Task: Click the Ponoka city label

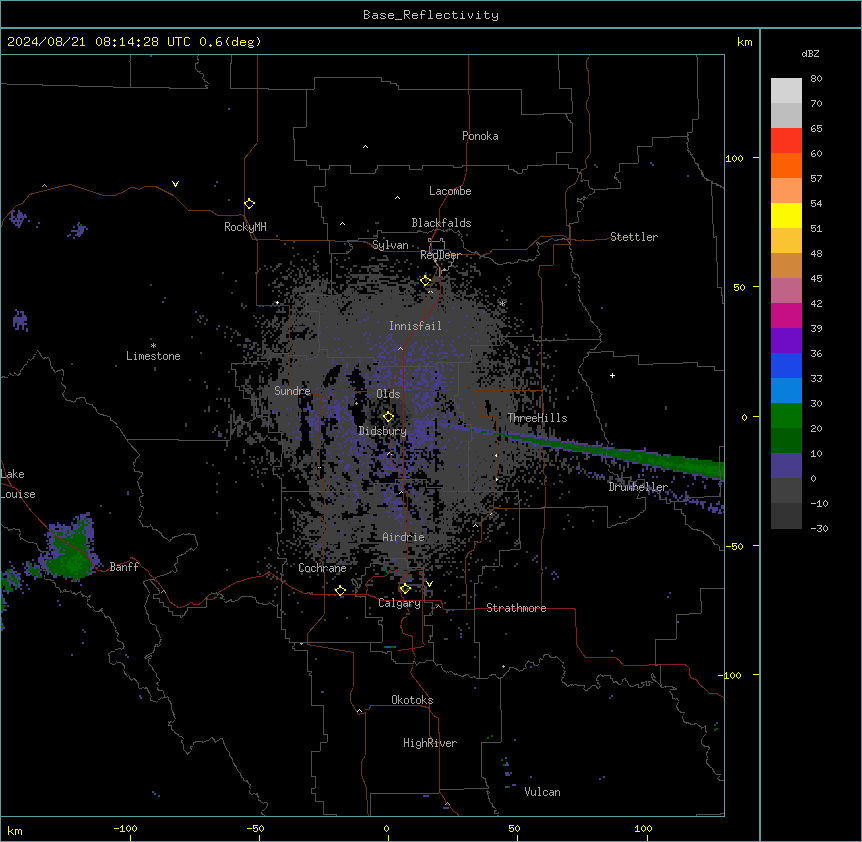Action: pos(480,136)
